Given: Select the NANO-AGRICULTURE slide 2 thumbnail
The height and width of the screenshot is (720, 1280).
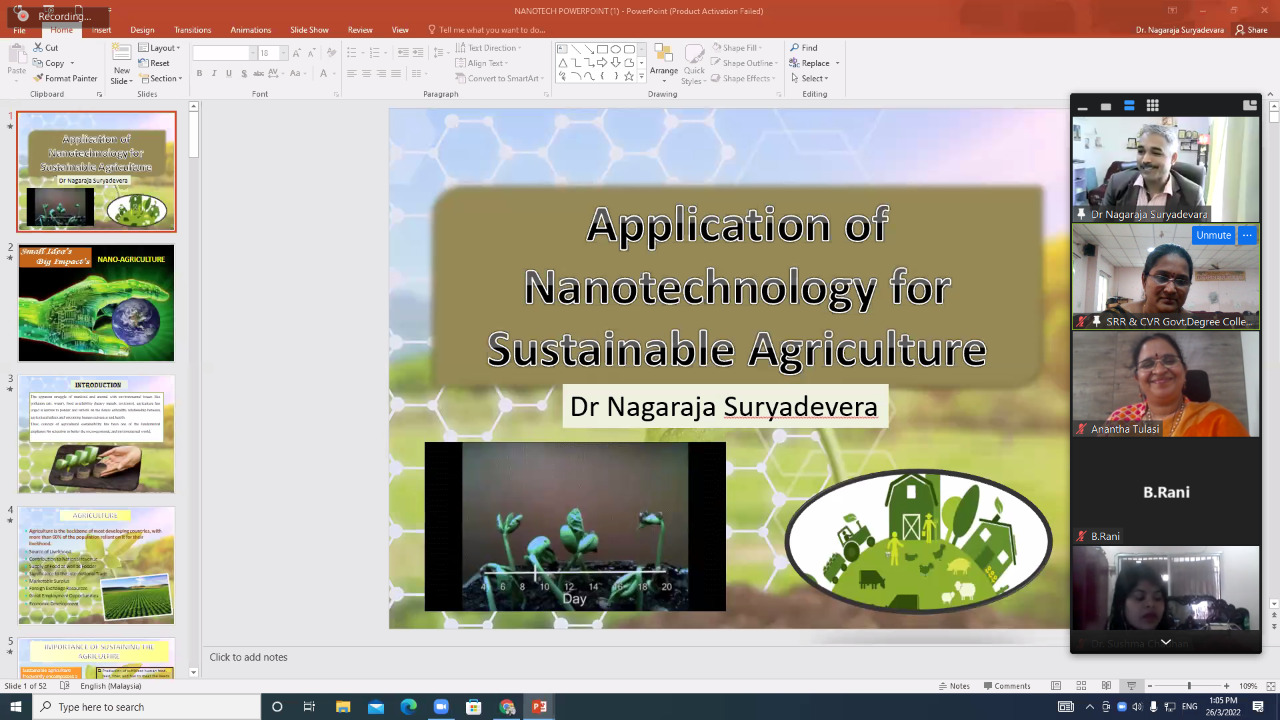Looking at the screenshot, I should pos(96,303).
